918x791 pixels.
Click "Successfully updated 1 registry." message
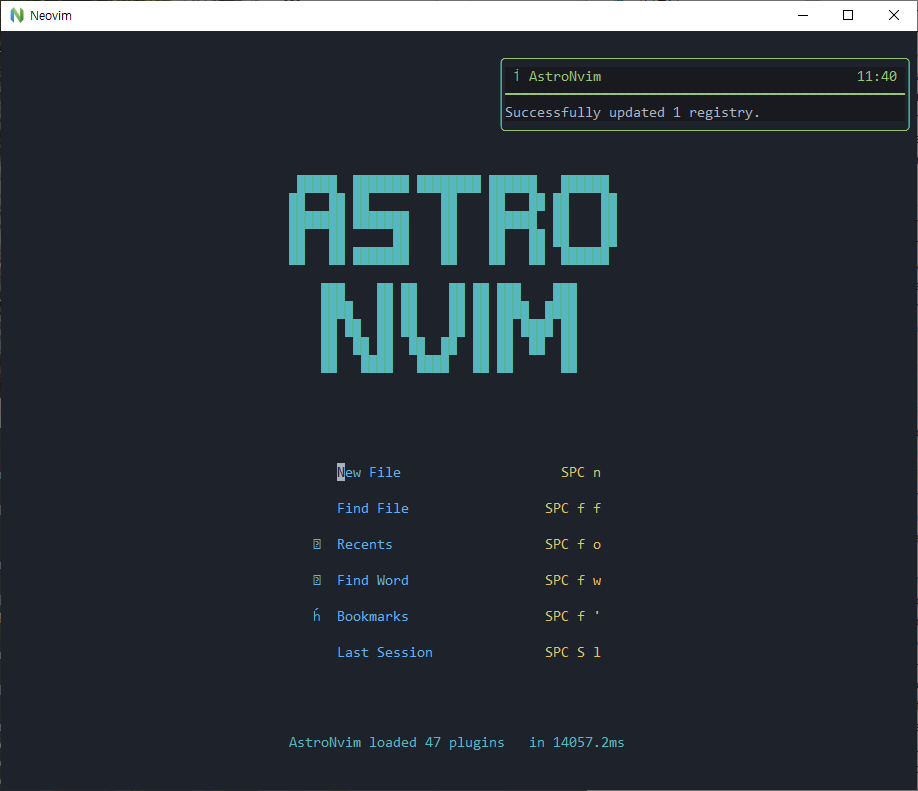coord(632,112)
